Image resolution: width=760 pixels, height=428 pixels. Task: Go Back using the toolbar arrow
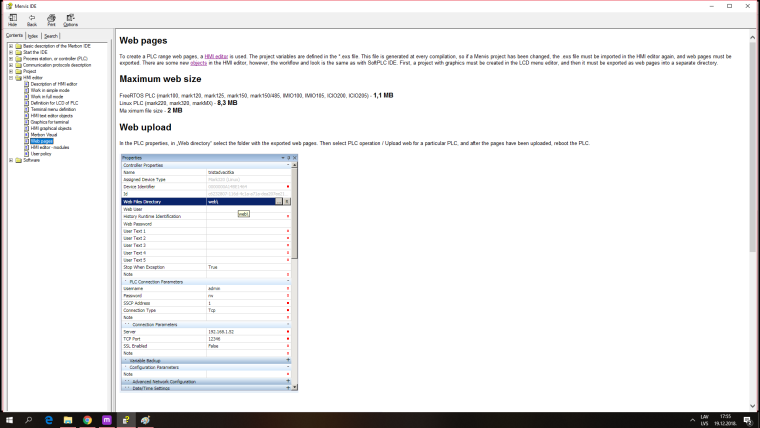pyautogui.click(x=32, y=20)
